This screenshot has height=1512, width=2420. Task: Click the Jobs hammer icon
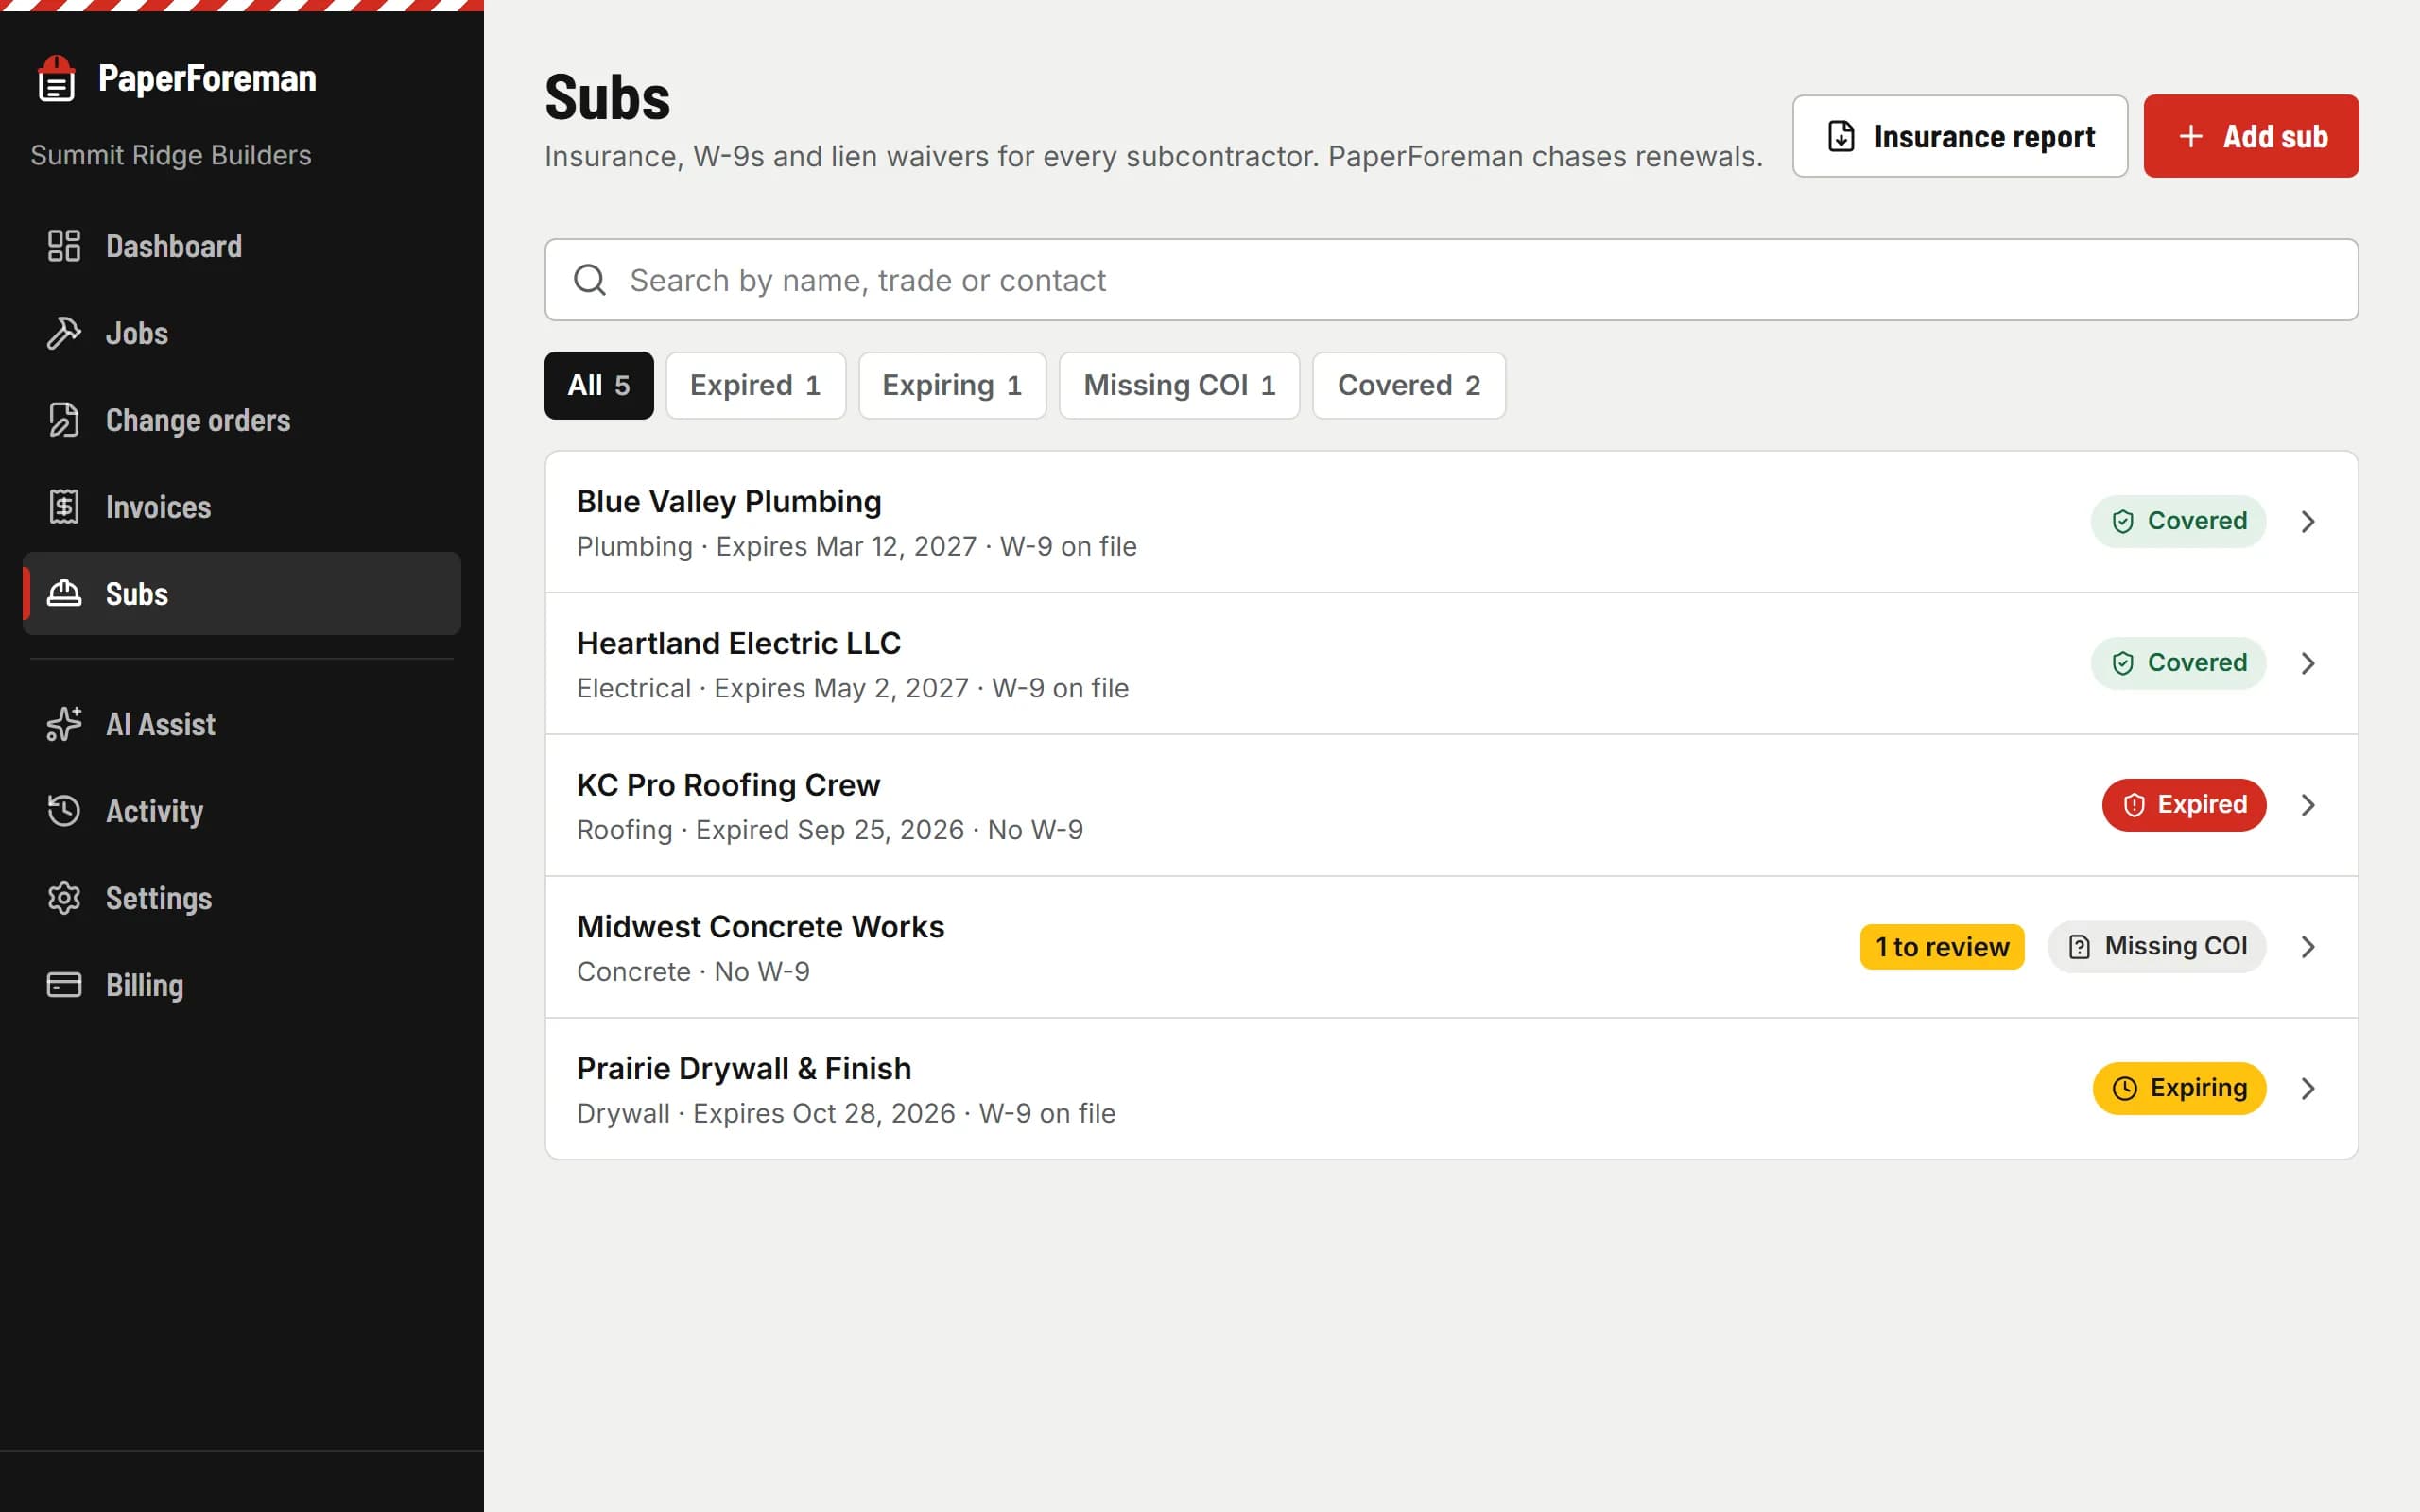pos(64,333)
